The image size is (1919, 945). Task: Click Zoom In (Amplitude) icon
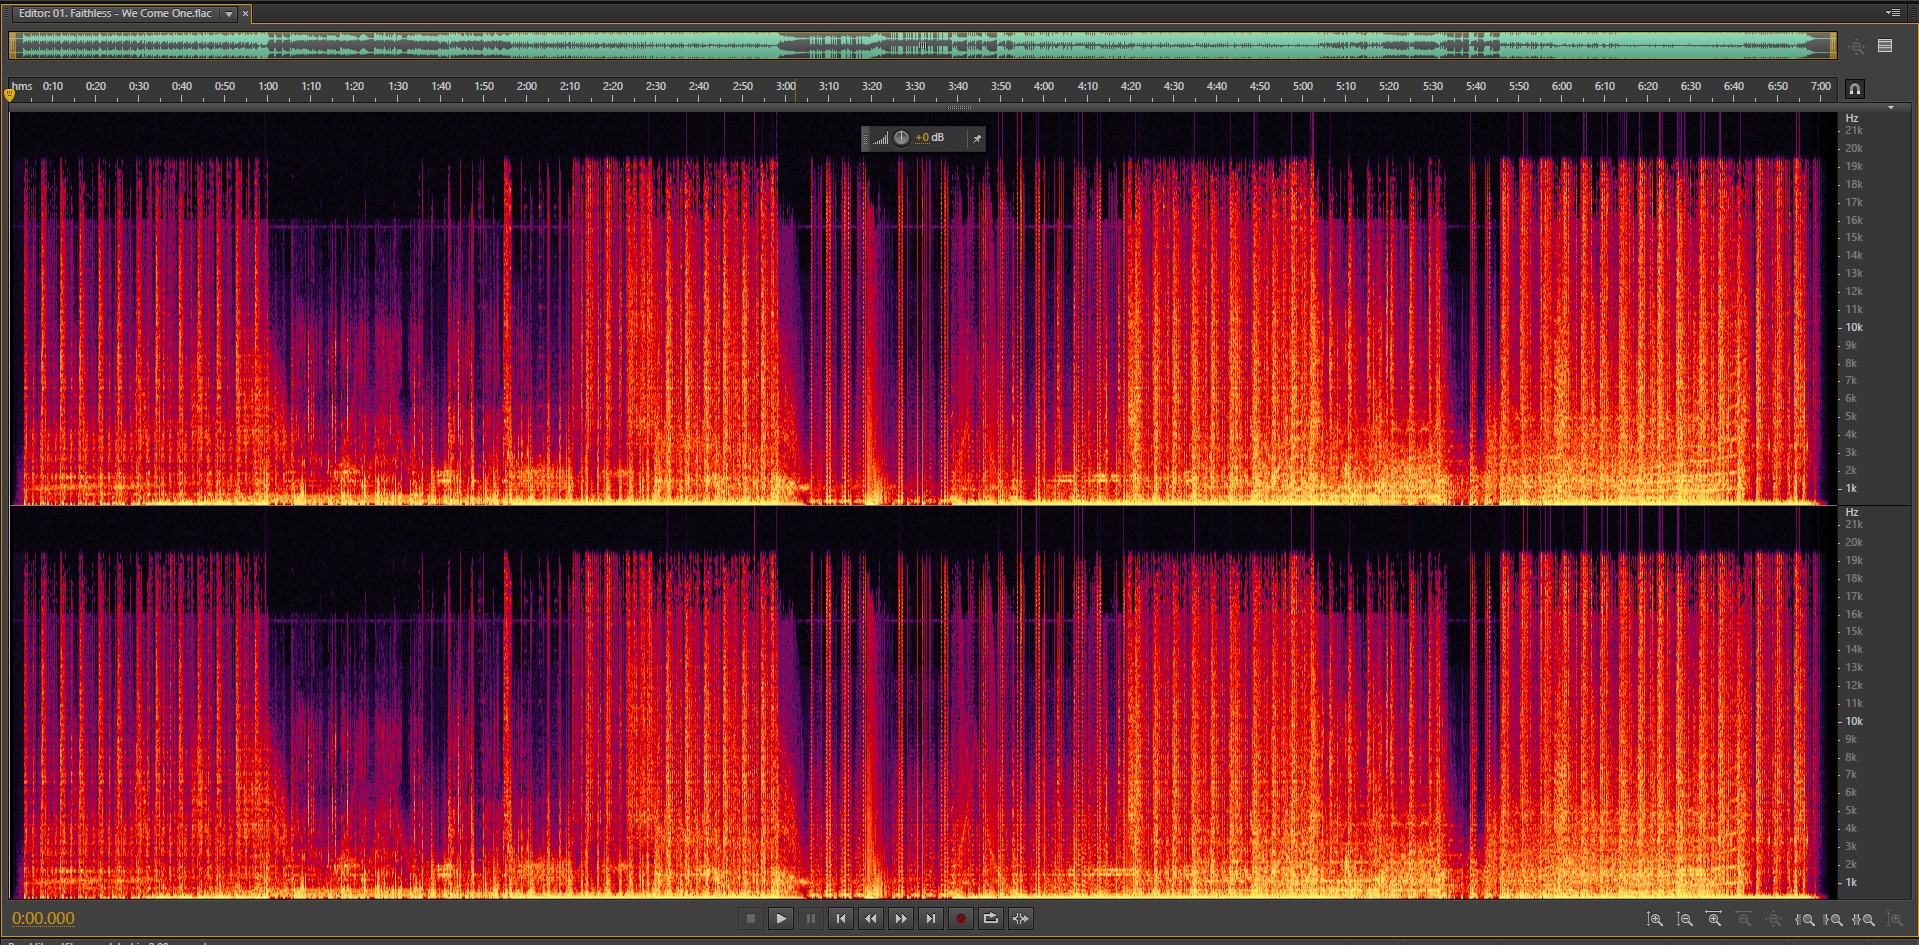coord(1655,919)
